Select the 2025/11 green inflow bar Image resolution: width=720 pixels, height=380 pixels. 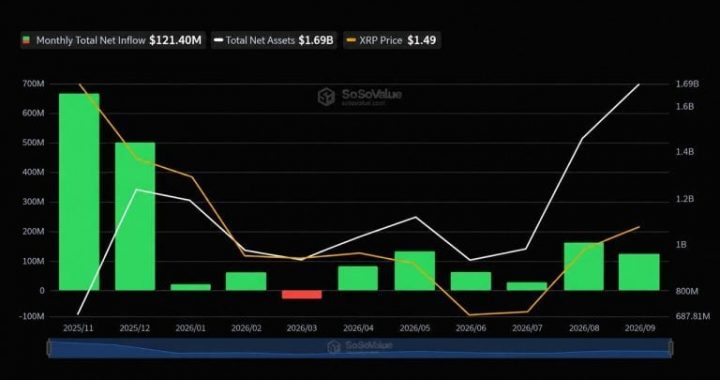[79, 192]
